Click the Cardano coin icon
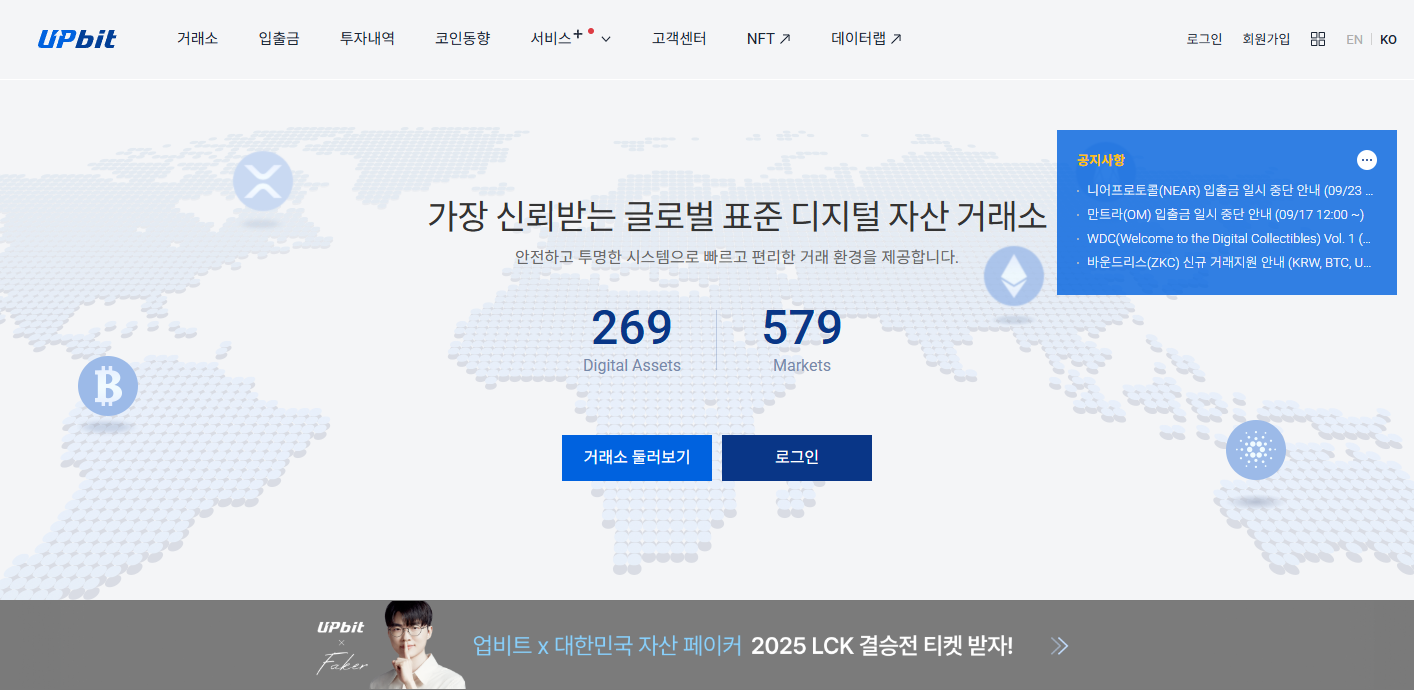The image size is (1414, 694). (x=1256, y=450)
